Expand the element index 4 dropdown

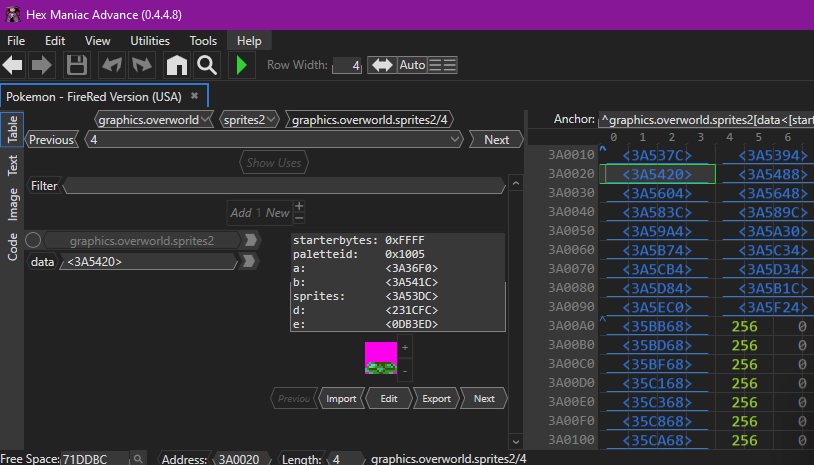(457, 140)
